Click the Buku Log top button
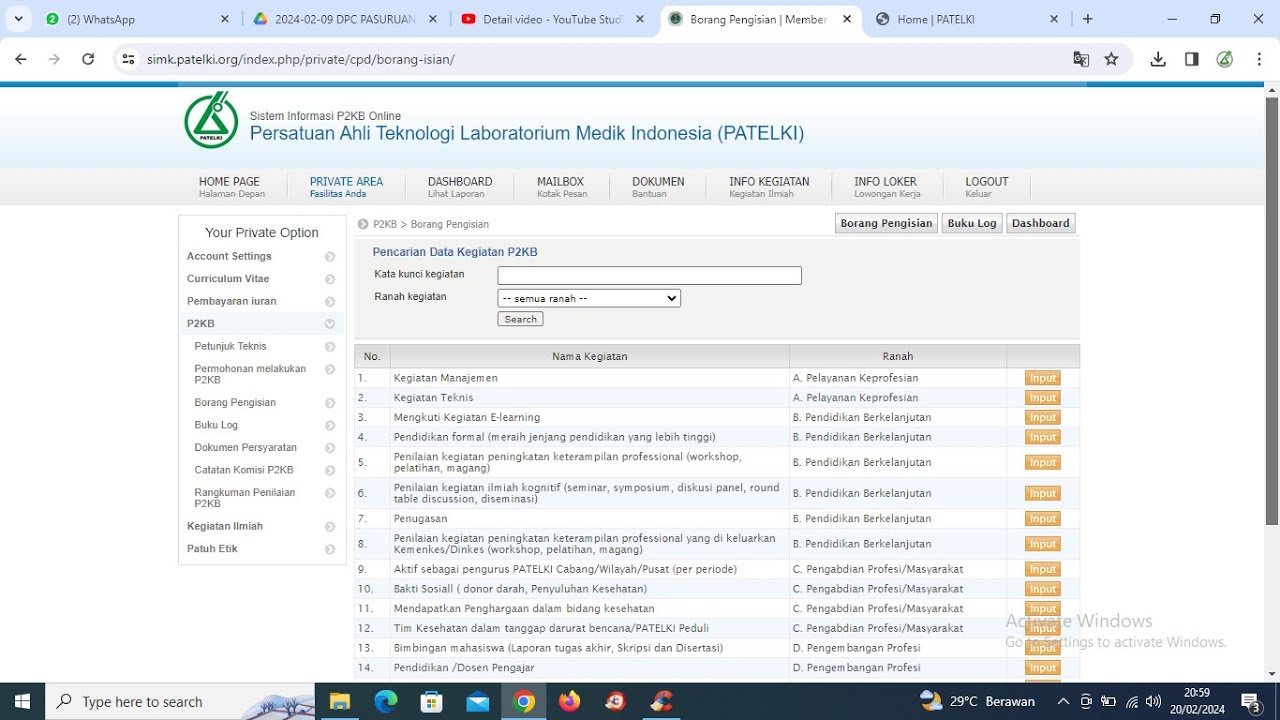The width and height of the screenshot is (1280, 720). click(x=972, y=224)
